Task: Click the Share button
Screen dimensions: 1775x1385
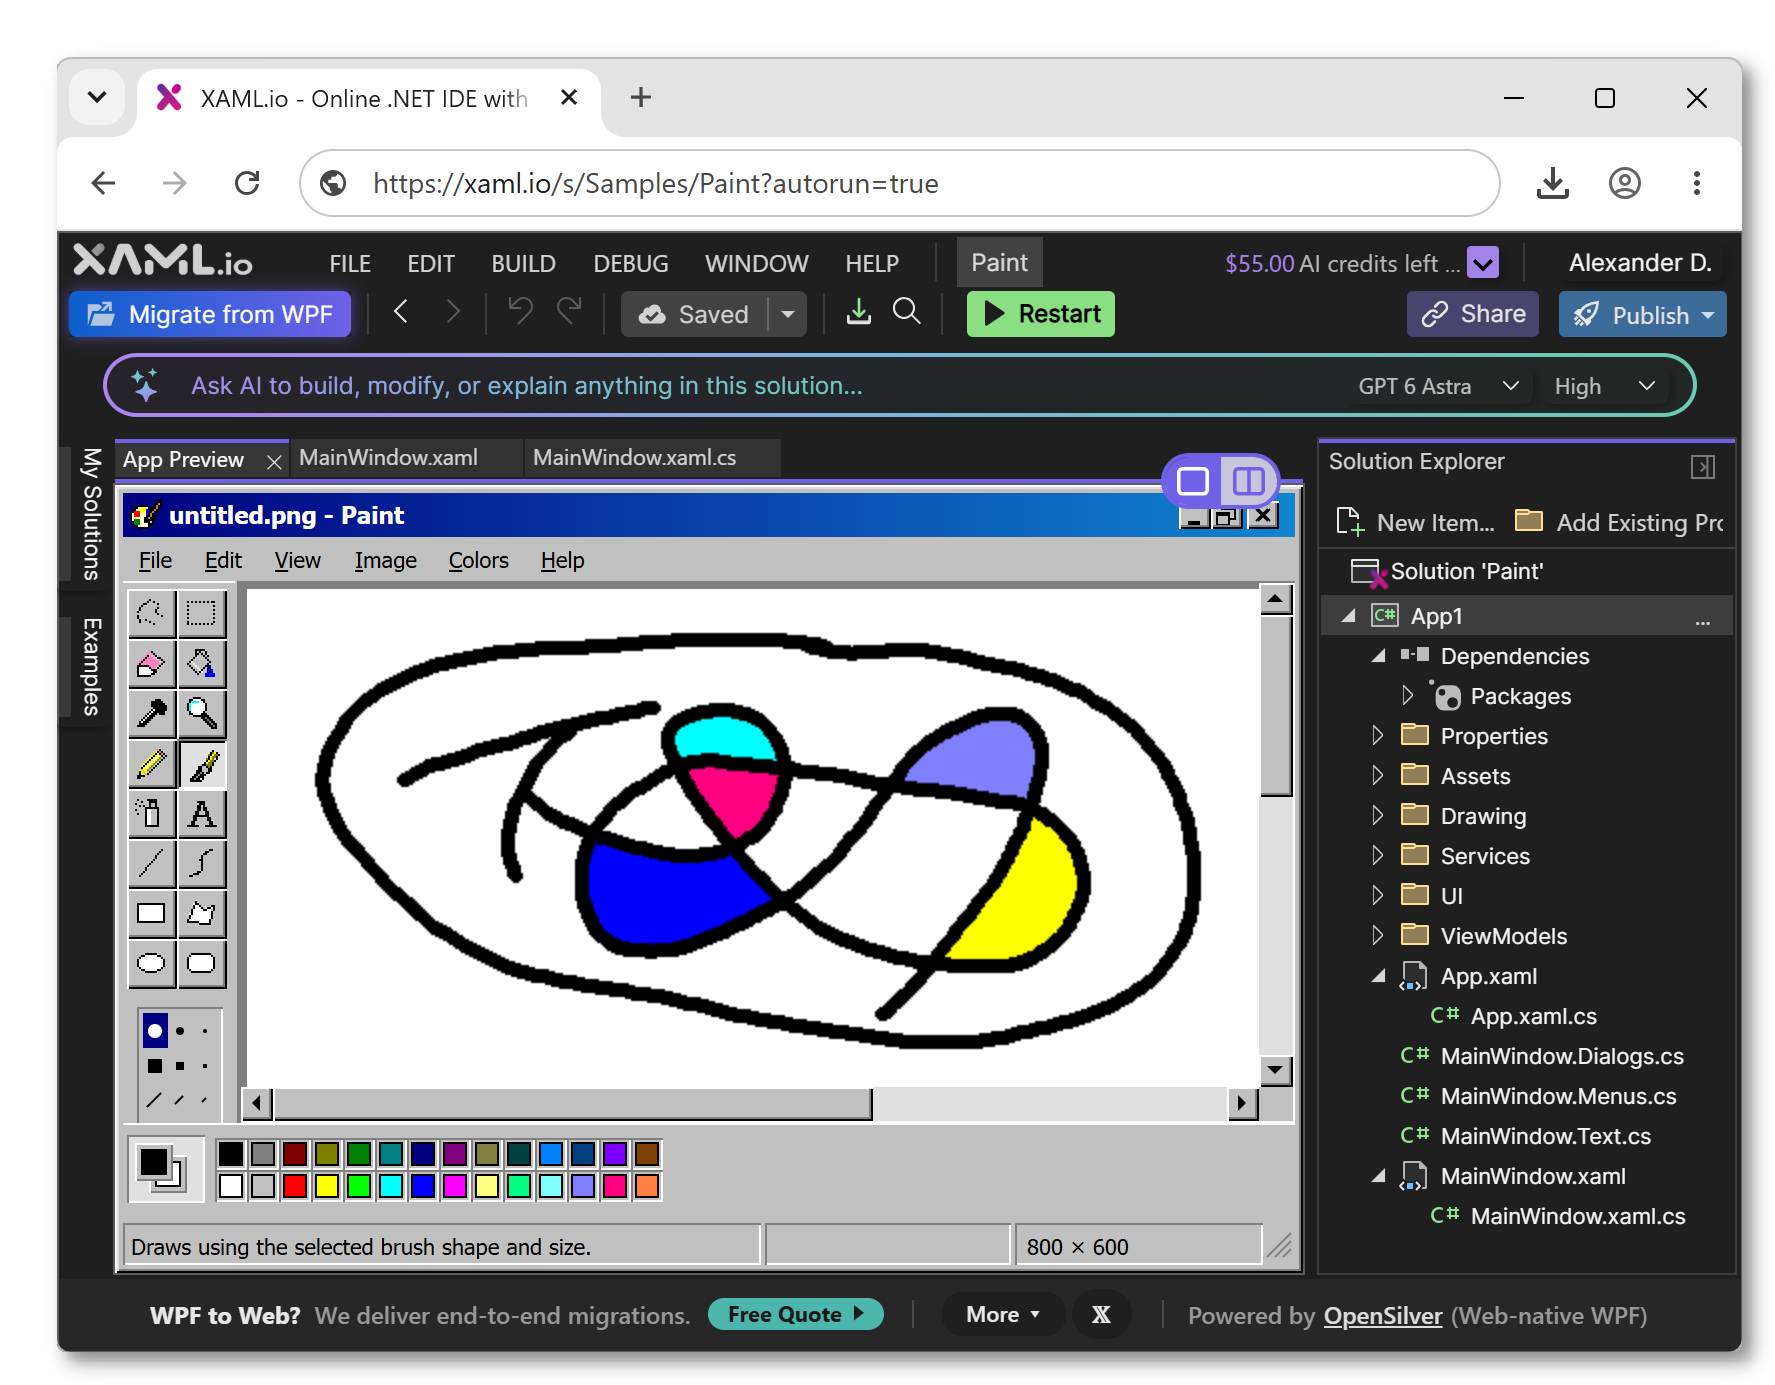Action: click(x=1472, y=314)
